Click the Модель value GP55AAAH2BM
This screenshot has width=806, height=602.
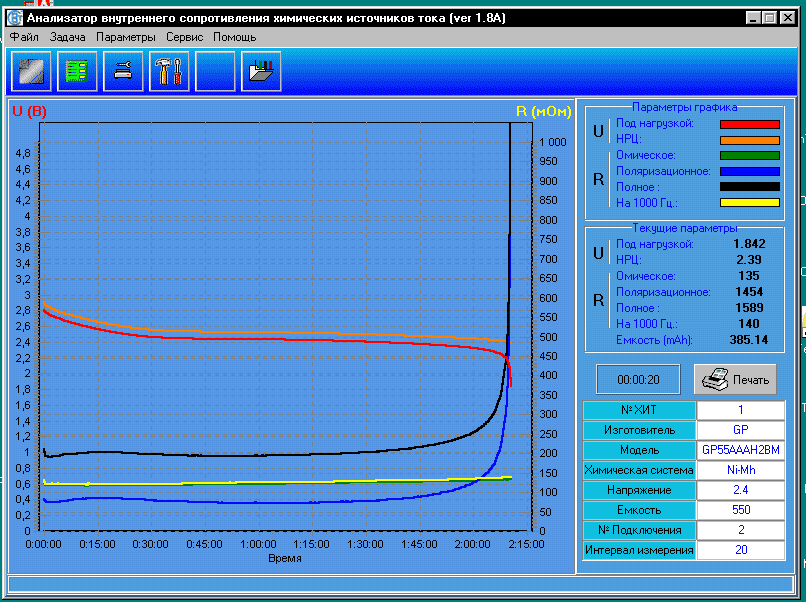point(741,450)
